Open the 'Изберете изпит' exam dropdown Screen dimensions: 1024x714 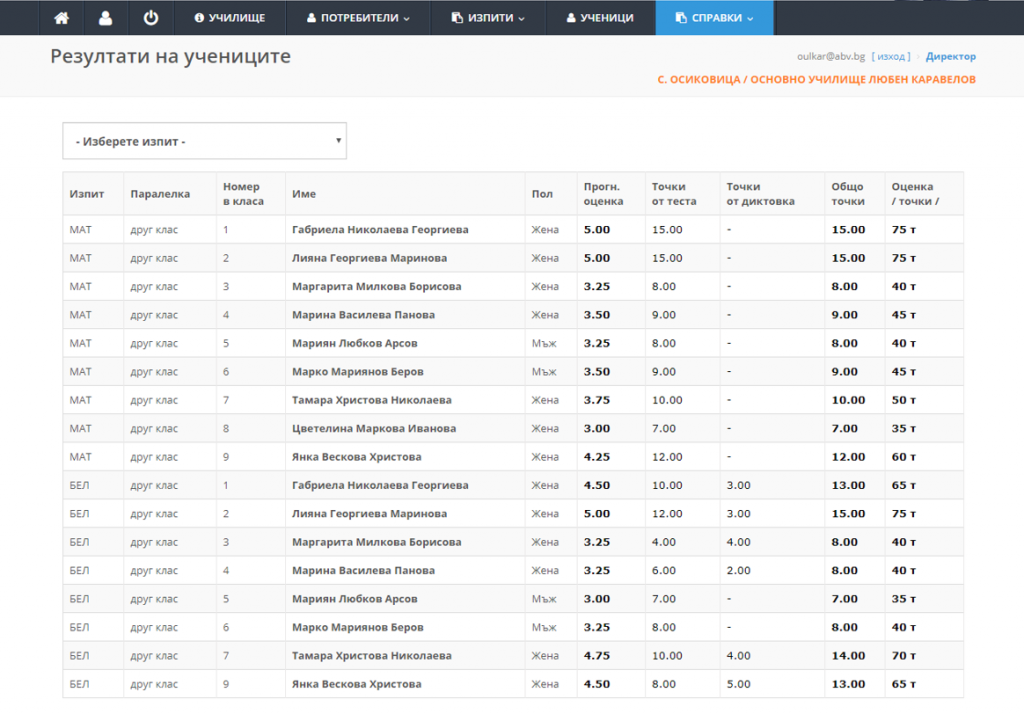204,141
